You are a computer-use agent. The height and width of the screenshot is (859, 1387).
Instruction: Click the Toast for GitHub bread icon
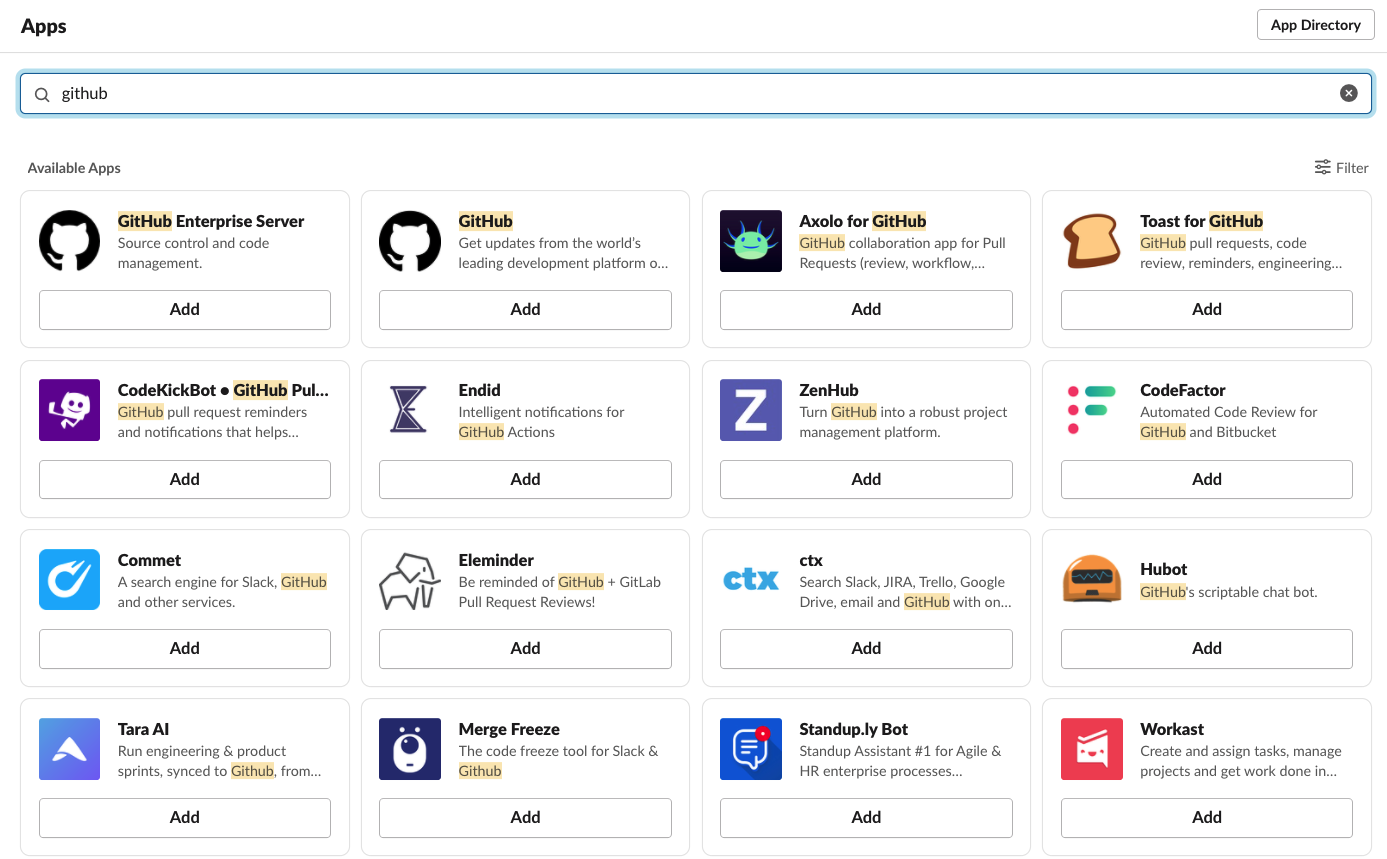[1092, 241]
